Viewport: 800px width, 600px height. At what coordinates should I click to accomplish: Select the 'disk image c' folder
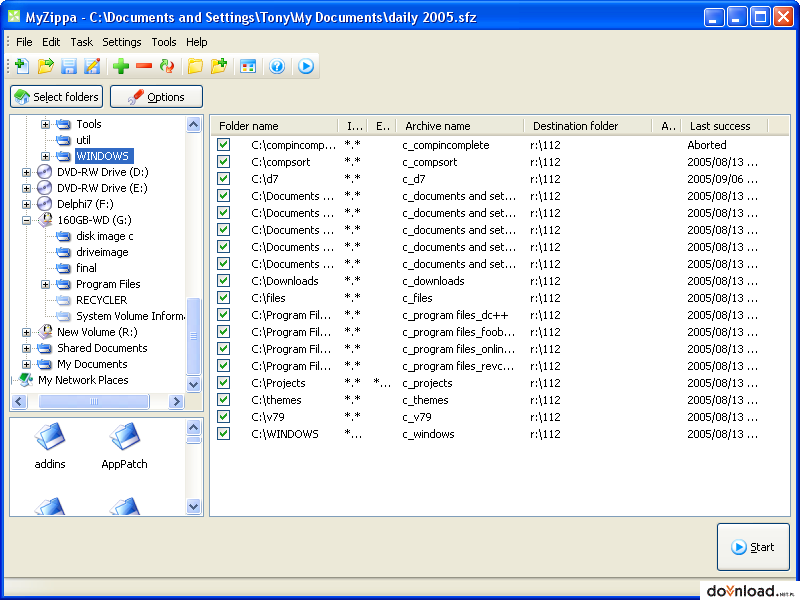coord(105,236)
